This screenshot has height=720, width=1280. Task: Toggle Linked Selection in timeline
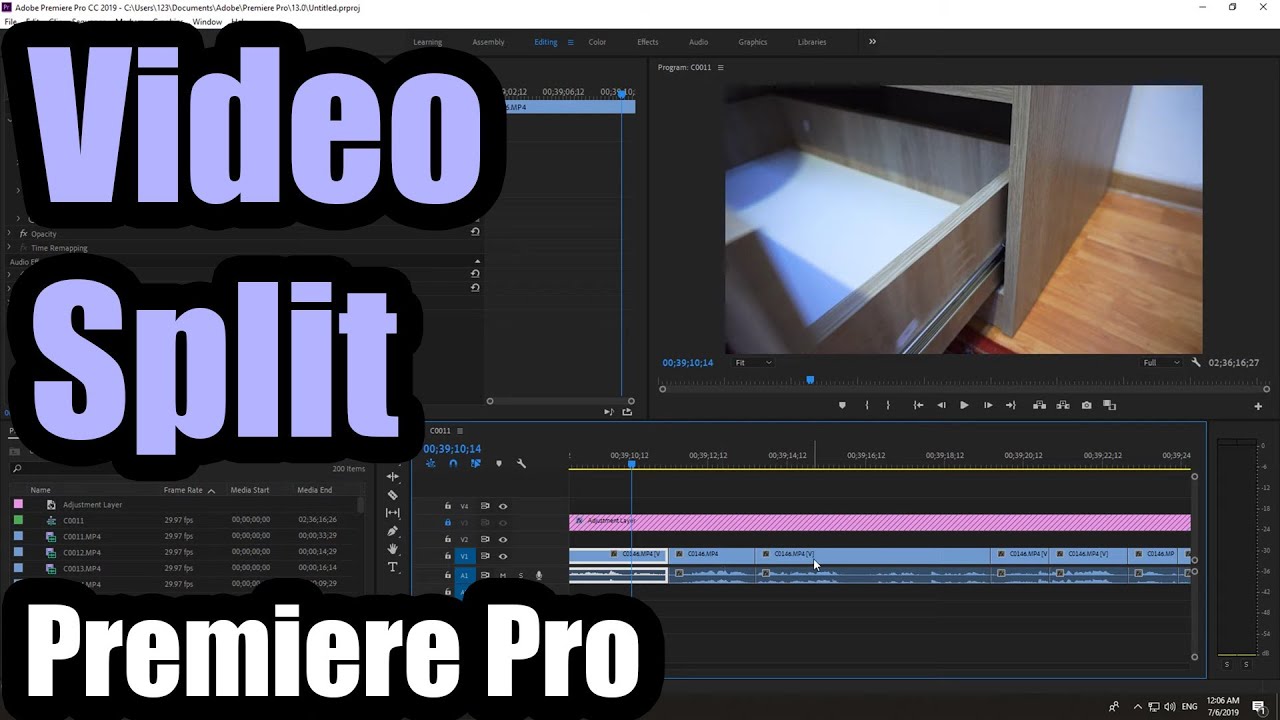tap(476, 463)
